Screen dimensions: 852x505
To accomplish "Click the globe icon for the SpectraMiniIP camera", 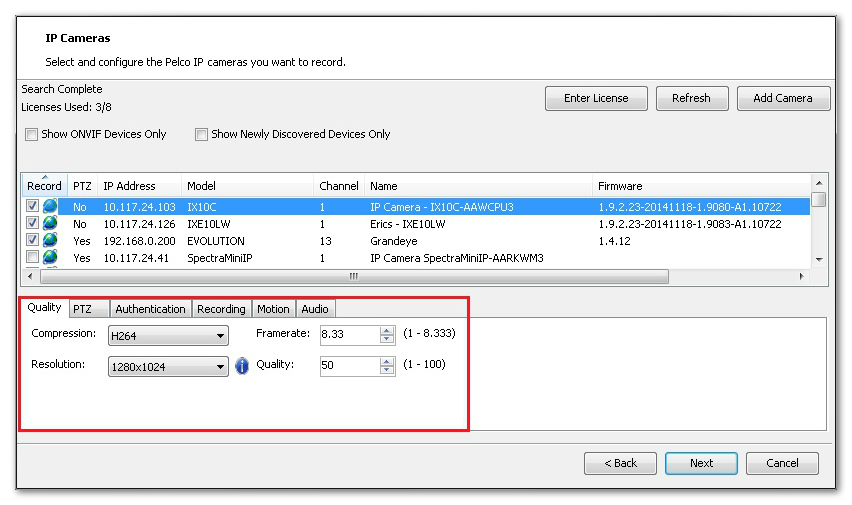I will [x=50, y=258].
